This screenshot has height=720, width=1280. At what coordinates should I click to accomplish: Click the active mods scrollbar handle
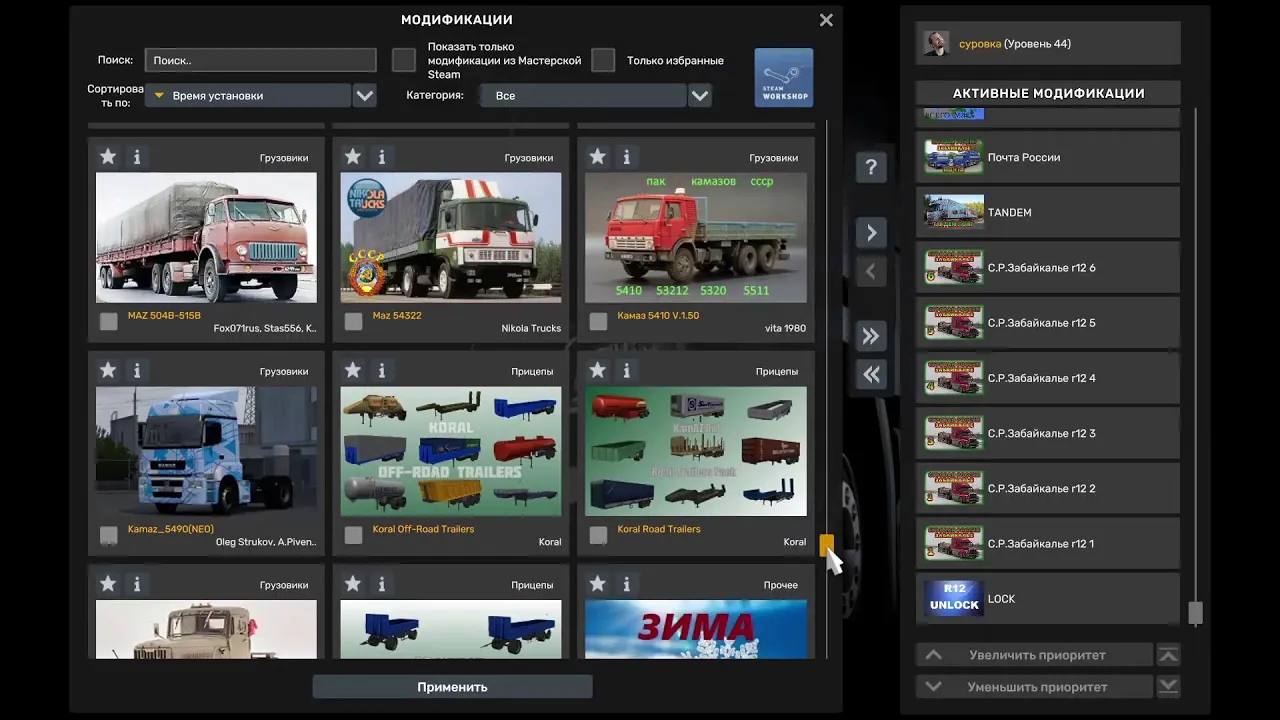(x=1195, y=613)
